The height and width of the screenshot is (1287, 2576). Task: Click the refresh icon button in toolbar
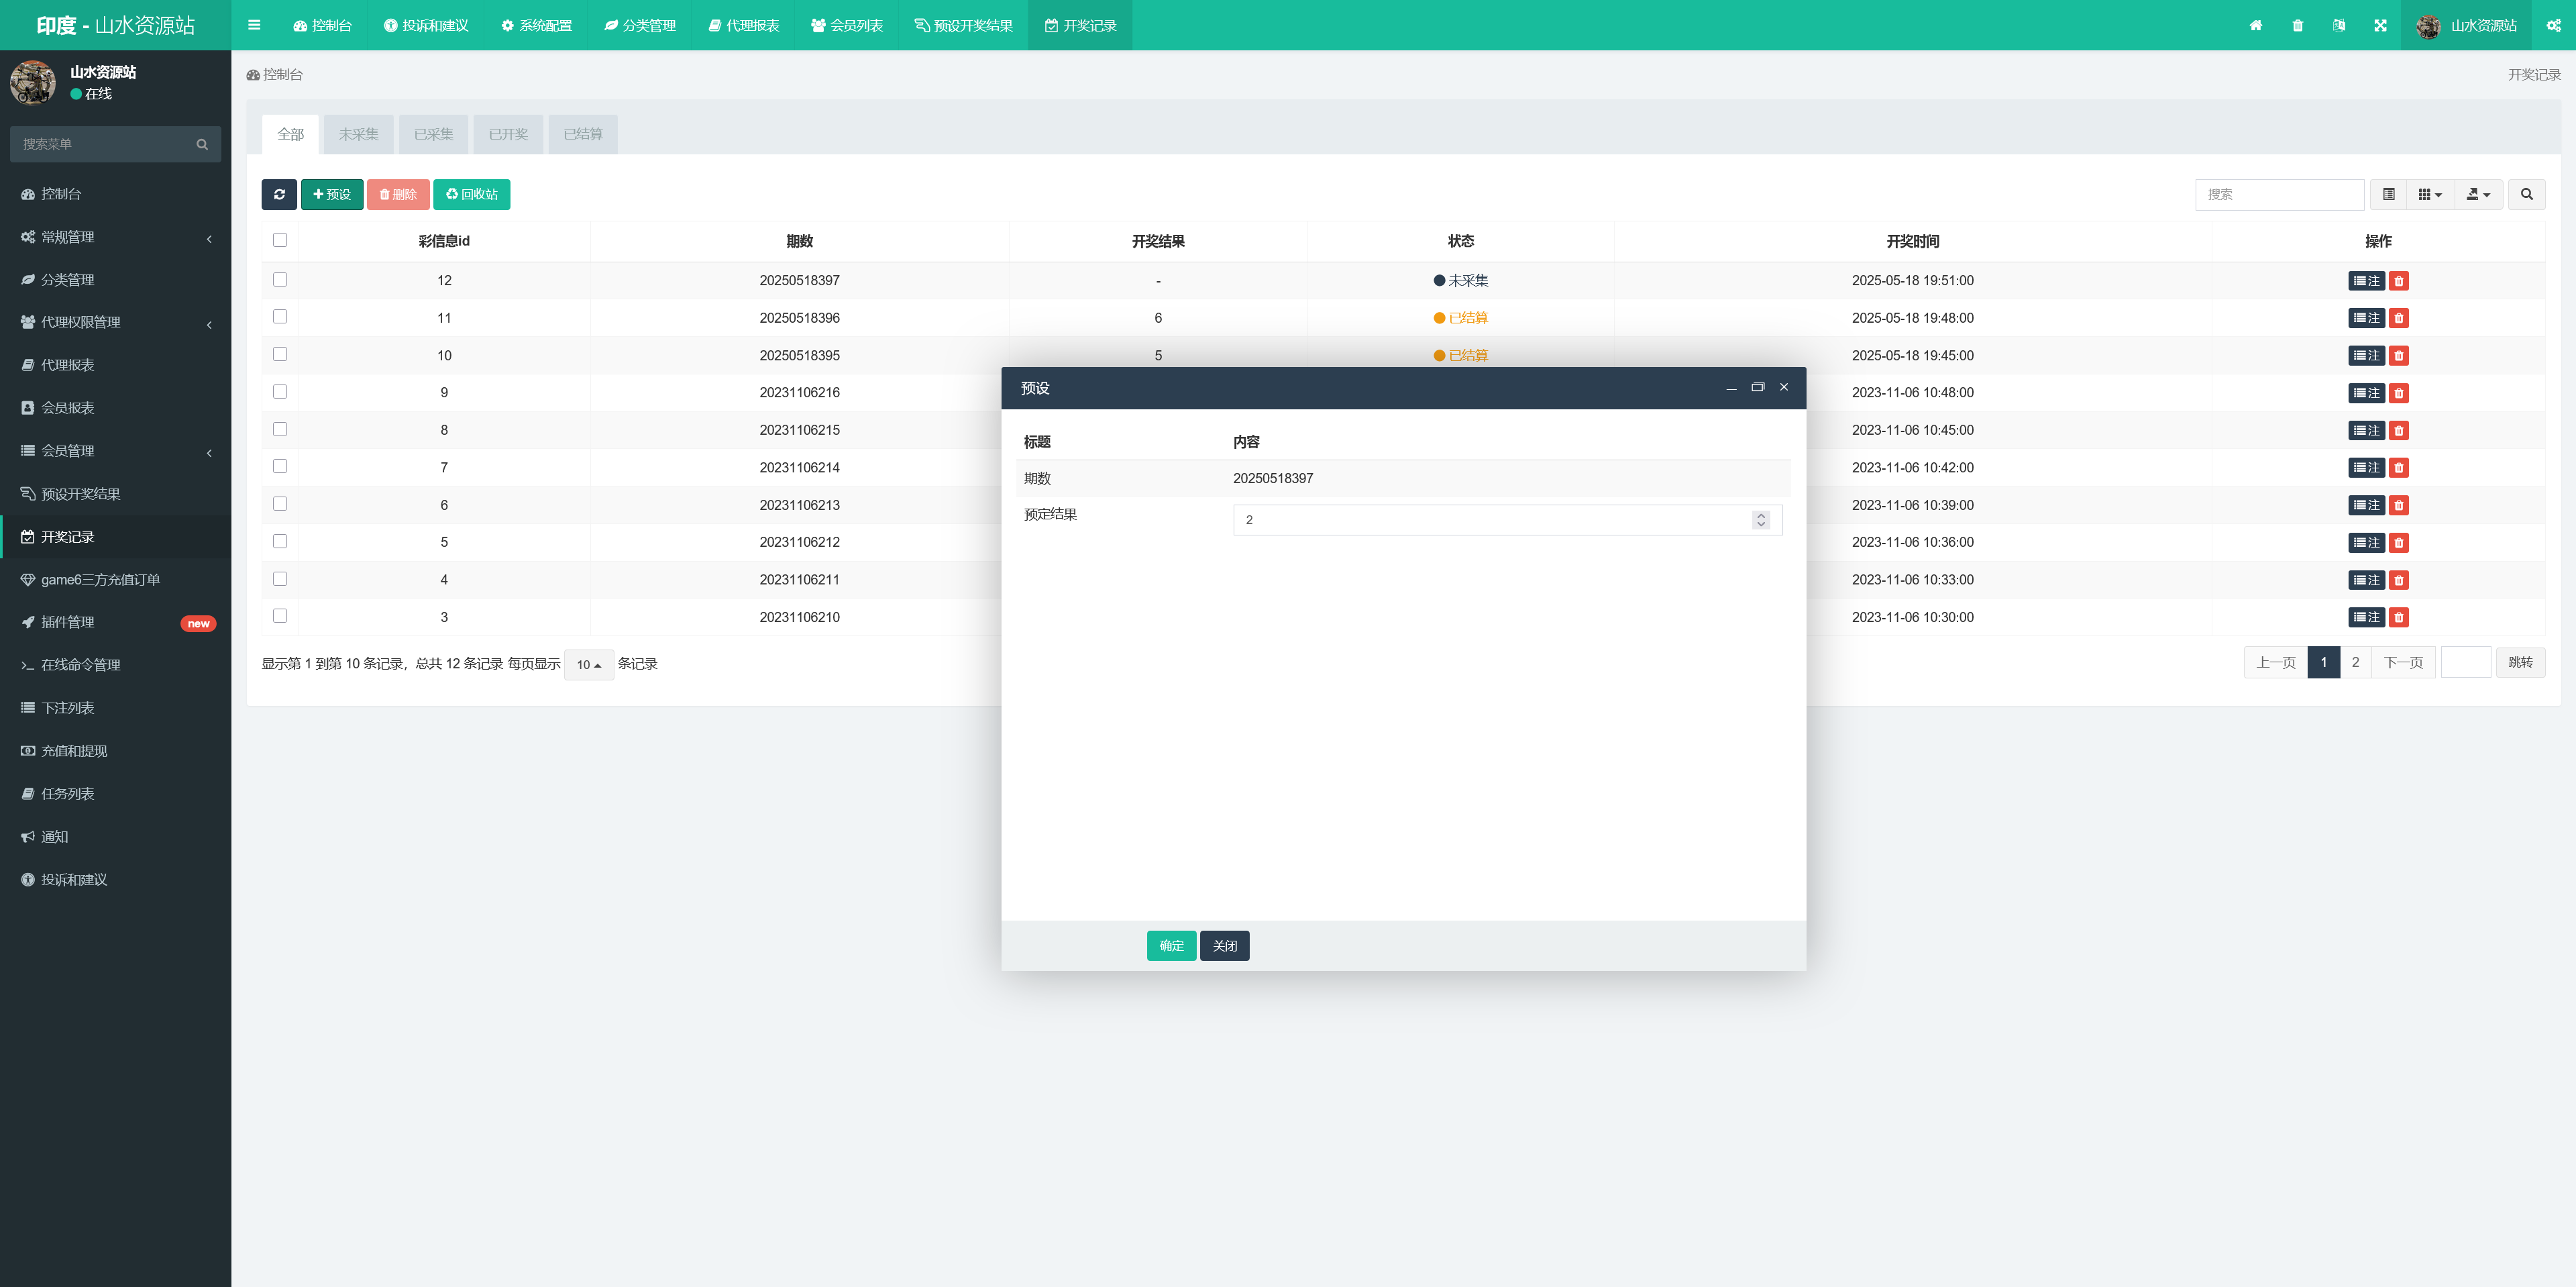(279, 194)
